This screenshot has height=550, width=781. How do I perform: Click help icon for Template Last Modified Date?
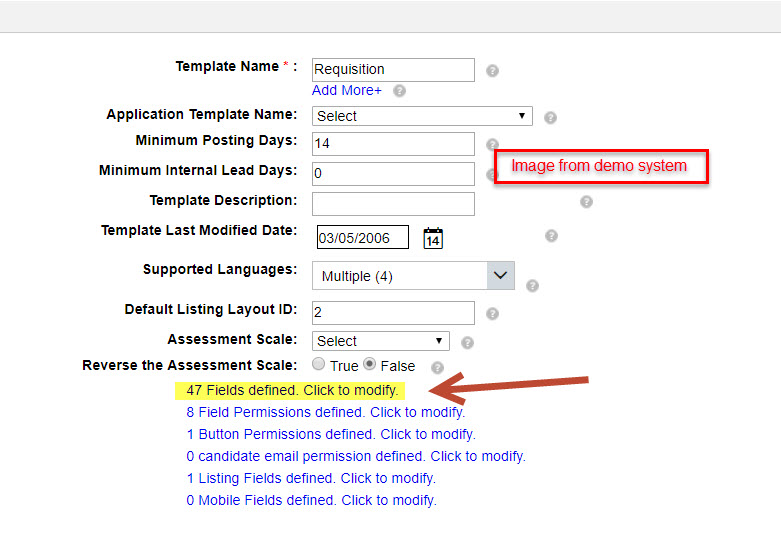pyautogui.click(x=551, y=236)
